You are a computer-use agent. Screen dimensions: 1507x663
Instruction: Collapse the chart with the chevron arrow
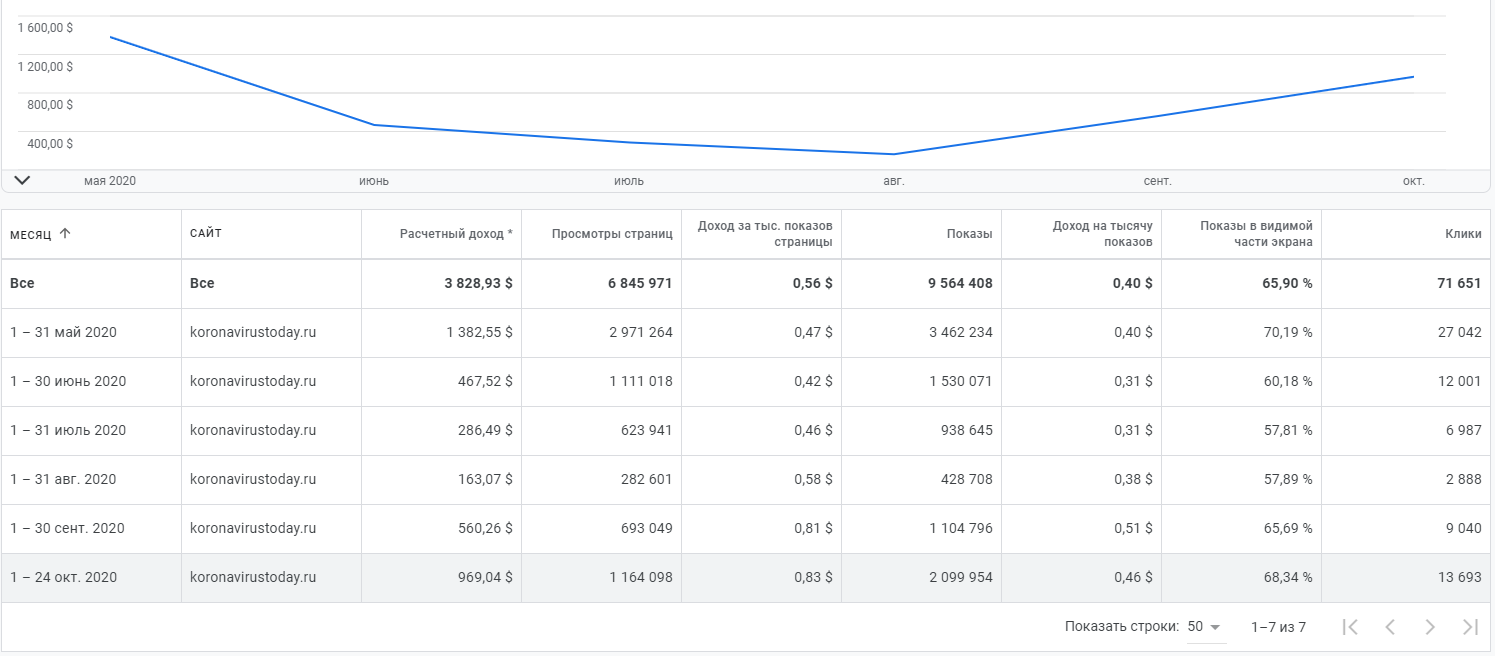click(22, 180)
